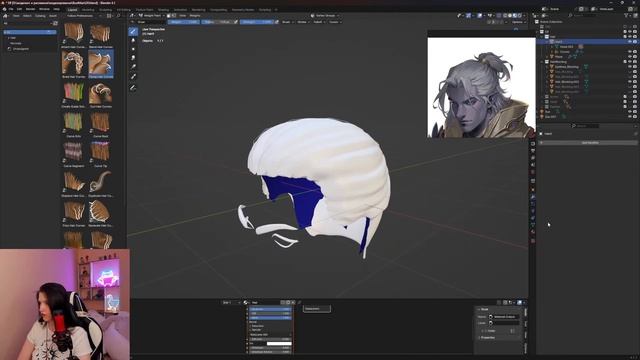This screenshot has width=640, height=360.
Task: Add a new workspace with plus tab
Action: pos(276,9)
